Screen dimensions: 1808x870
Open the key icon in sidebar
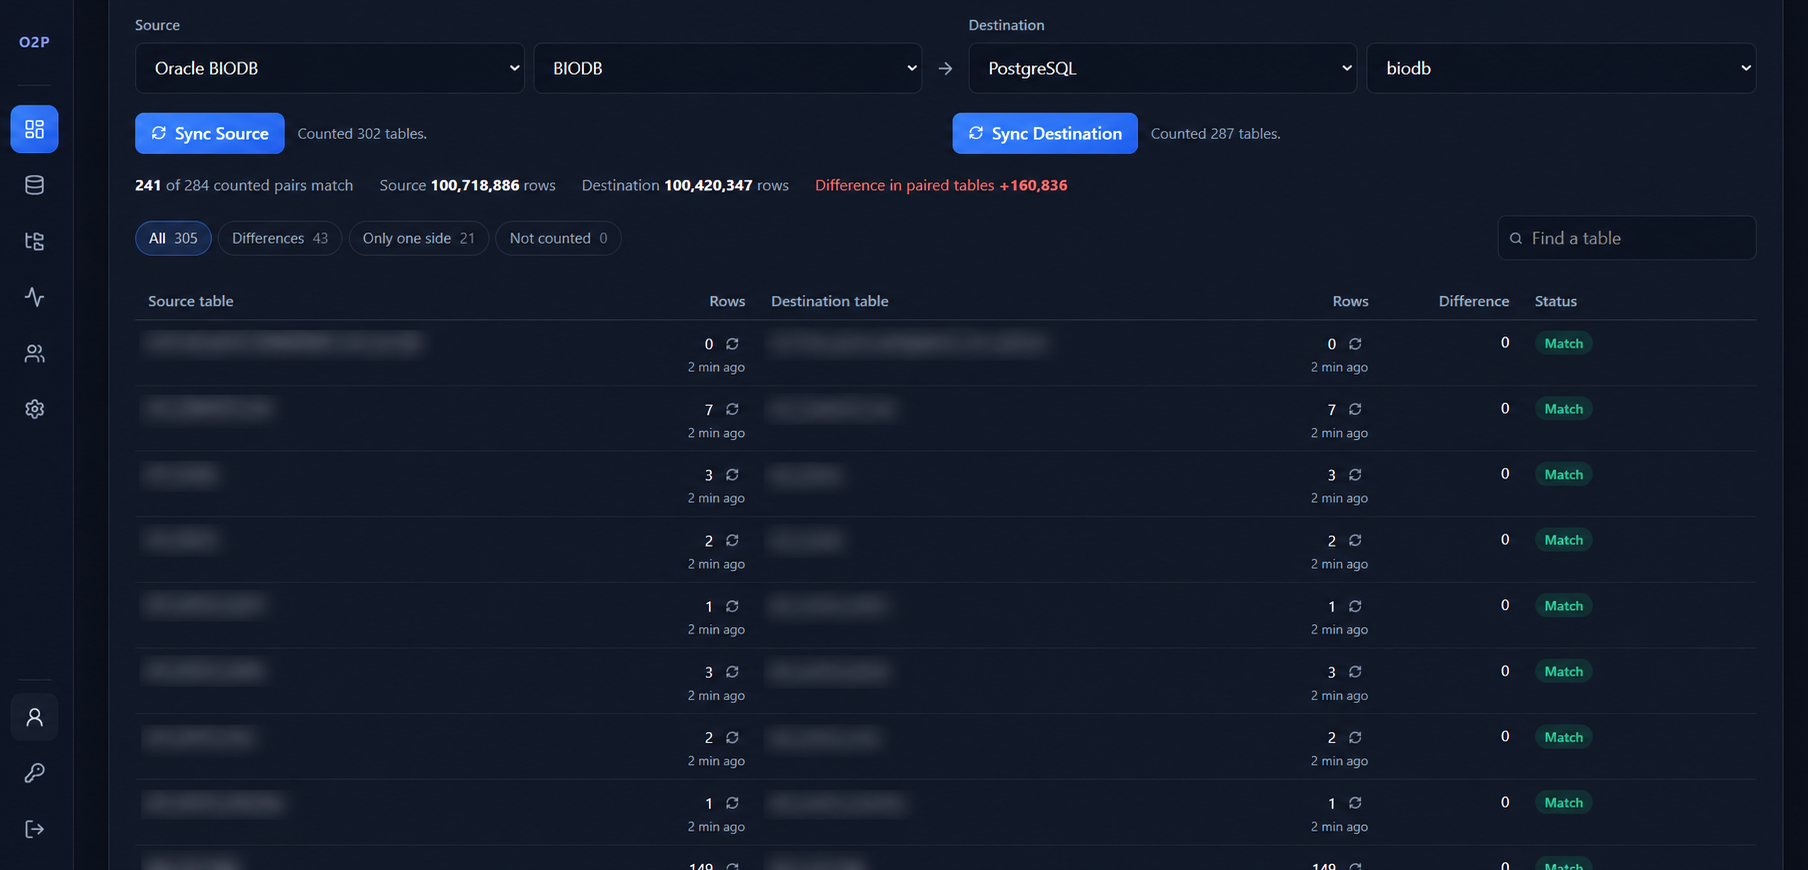click(x=34, y=773)
